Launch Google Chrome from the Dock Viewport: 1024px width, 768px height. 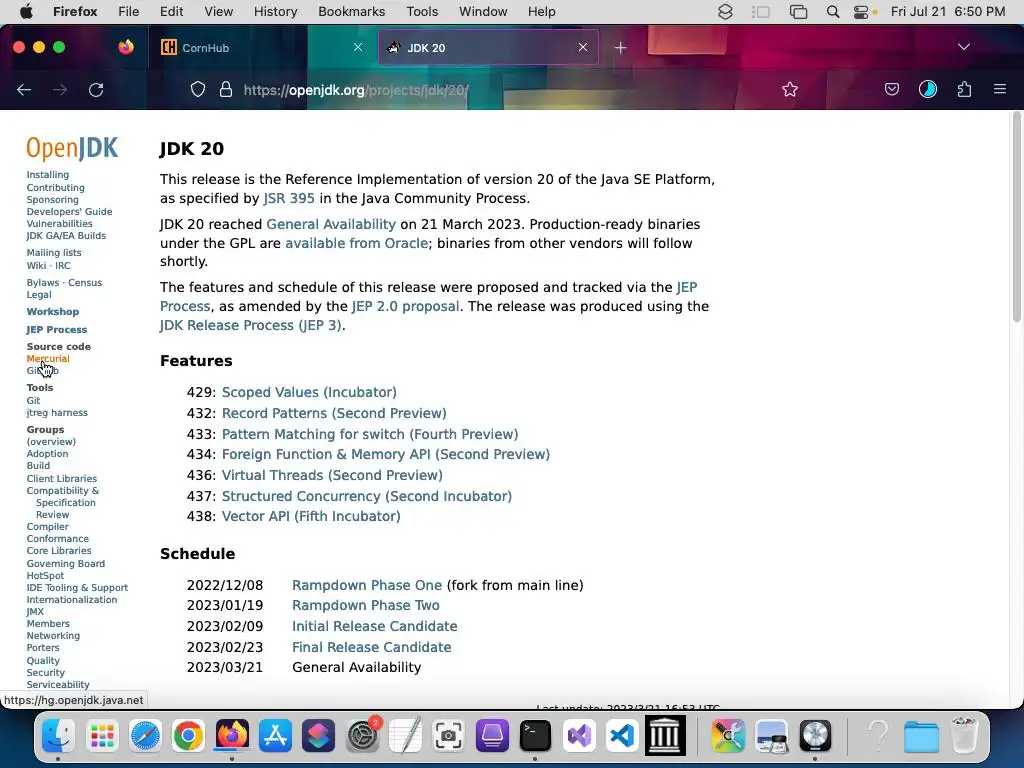(188, 736)
